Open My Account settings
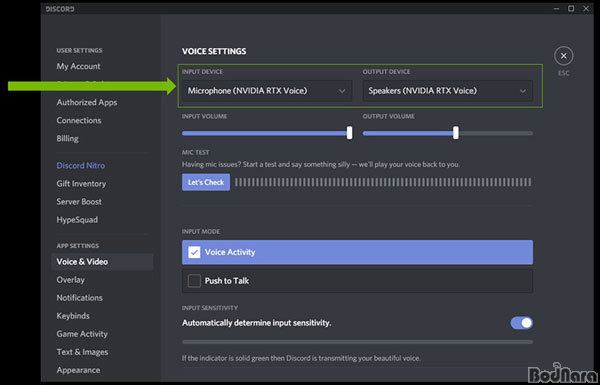 (78, 66)
